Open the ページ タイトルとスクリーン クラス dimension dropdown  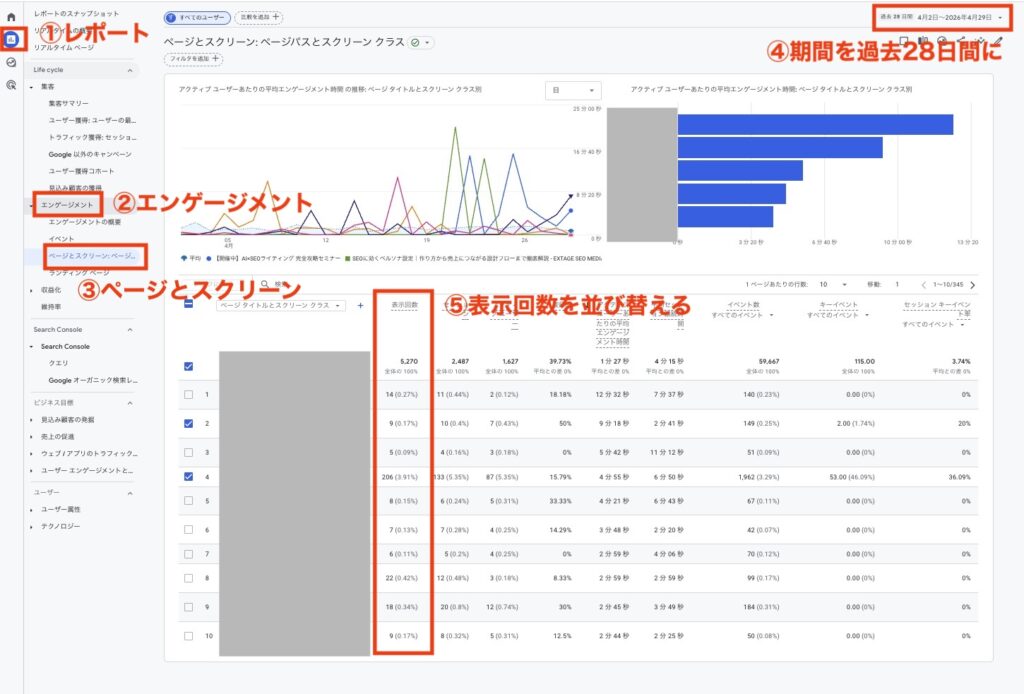pyautogui.click(x=281, y=306)
